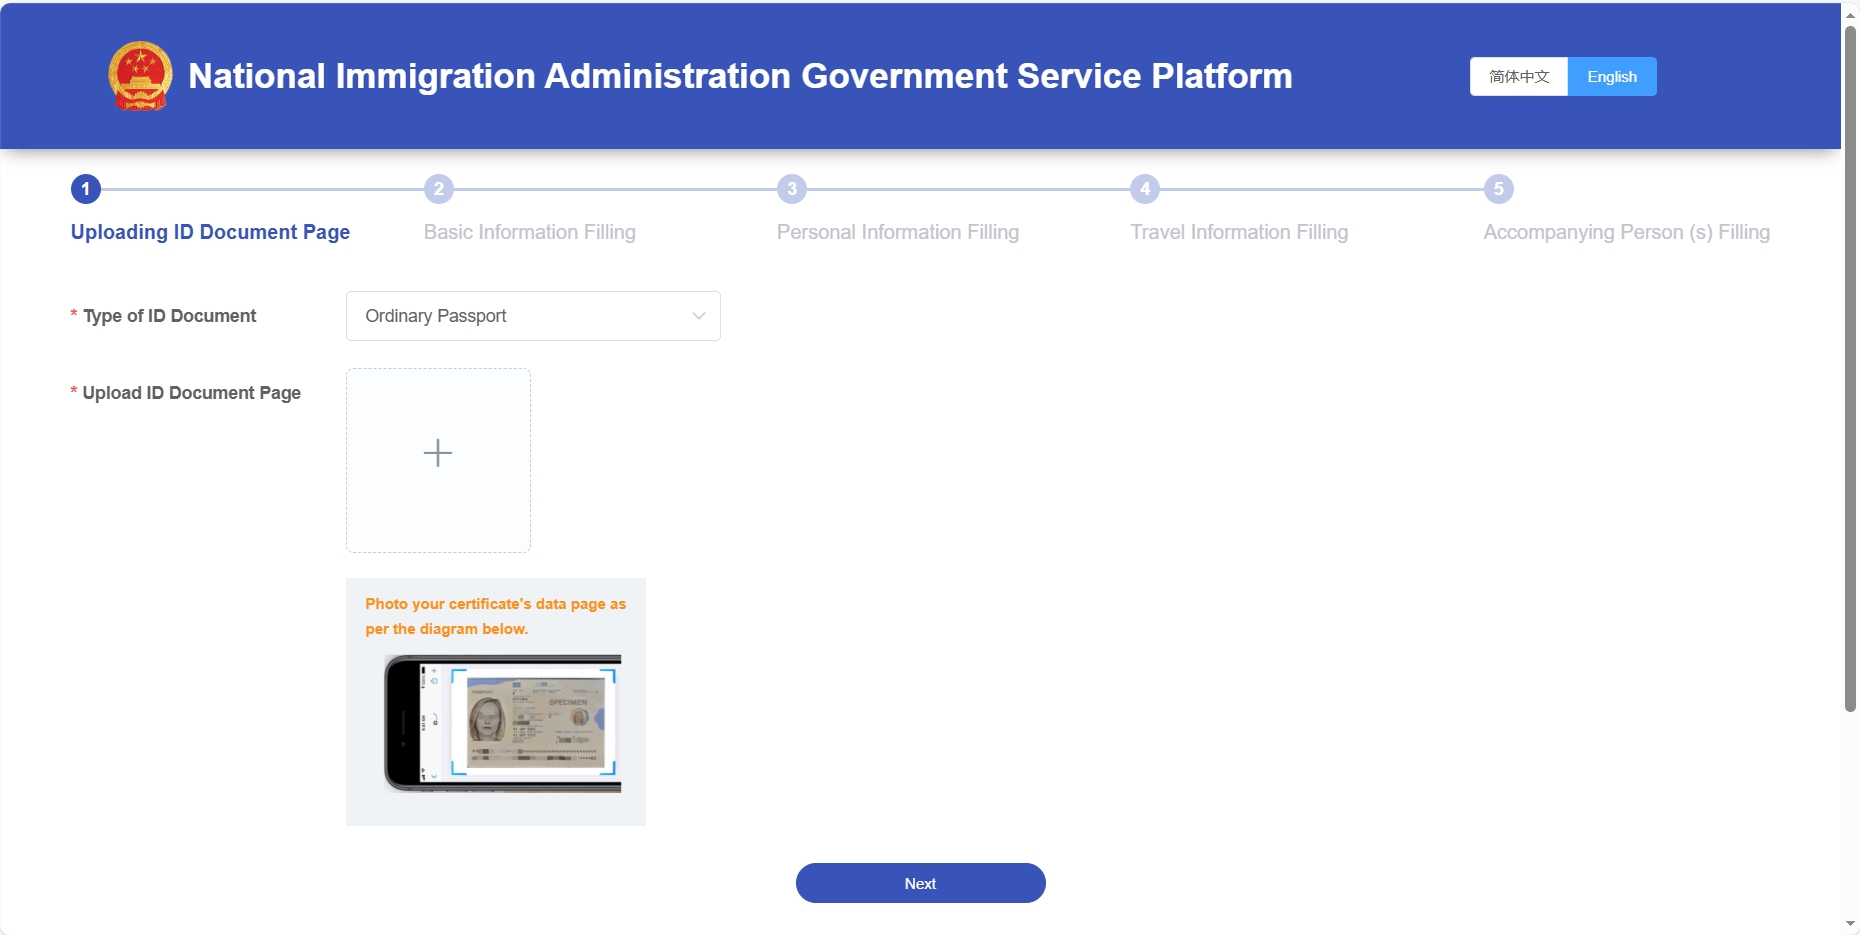Click step 1 circle in progress bar

(86, 189)
